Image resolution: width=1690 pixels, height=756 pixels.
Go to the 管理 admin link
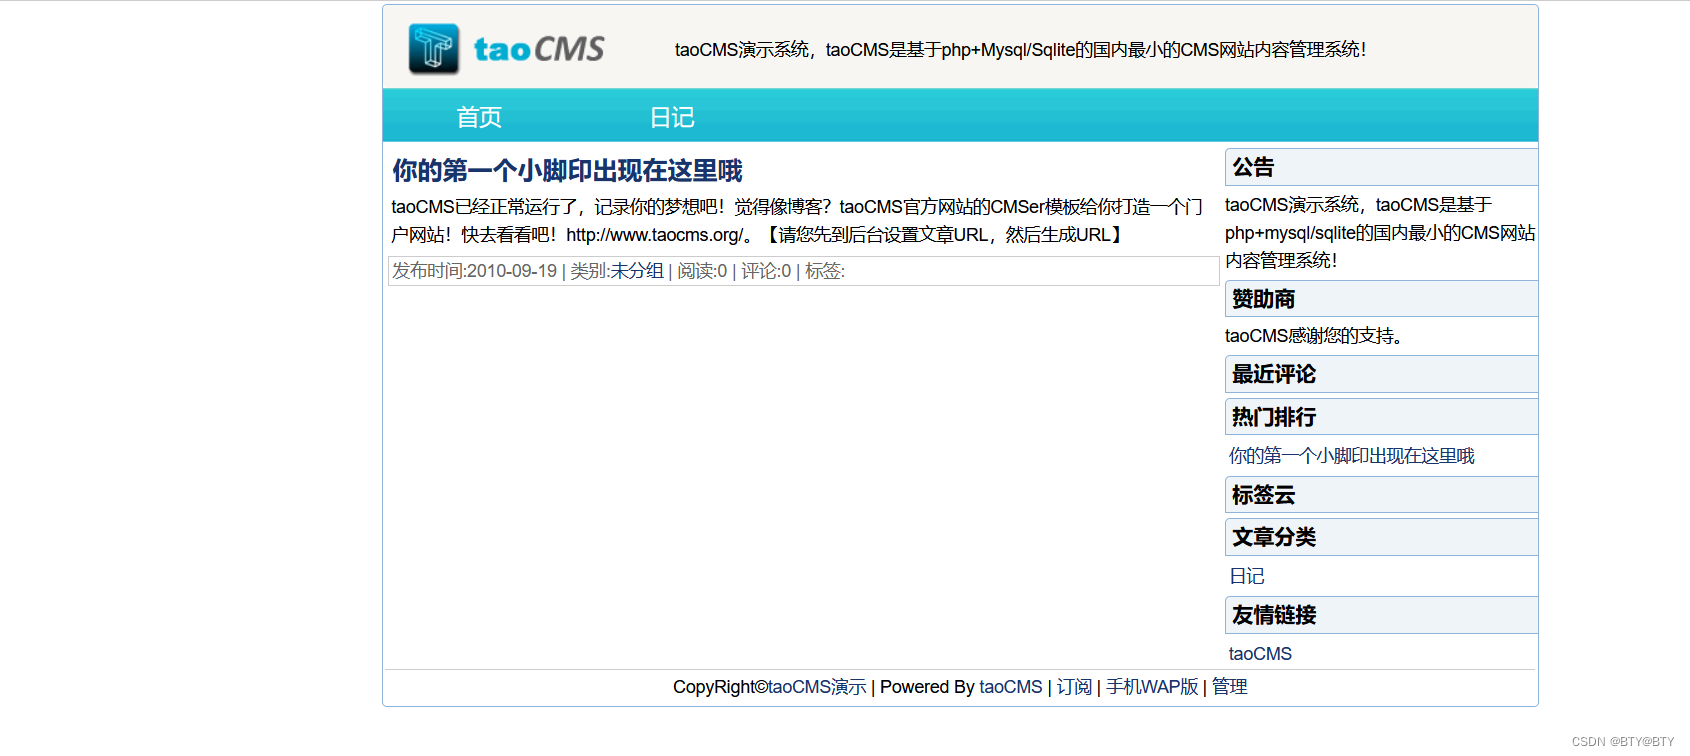point(1230,687)
